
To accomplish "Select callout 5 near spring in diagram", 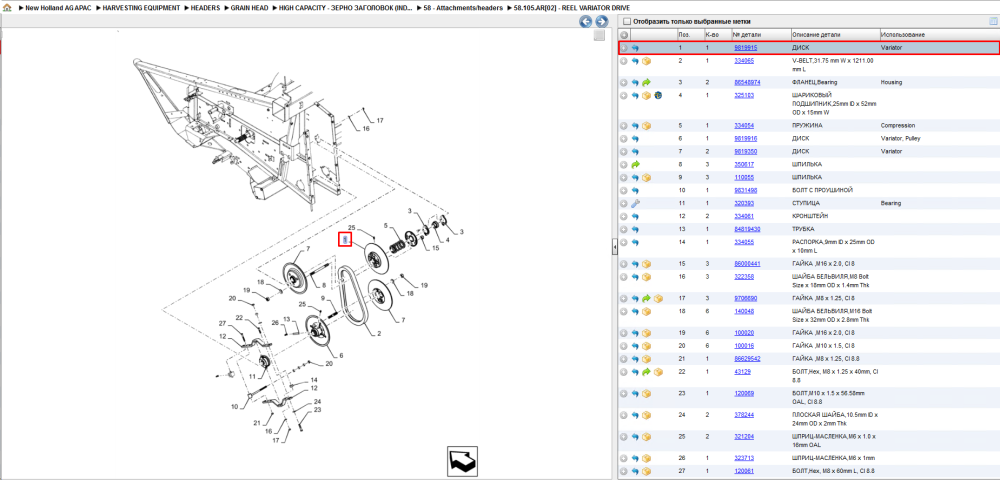I will [385, 225].
